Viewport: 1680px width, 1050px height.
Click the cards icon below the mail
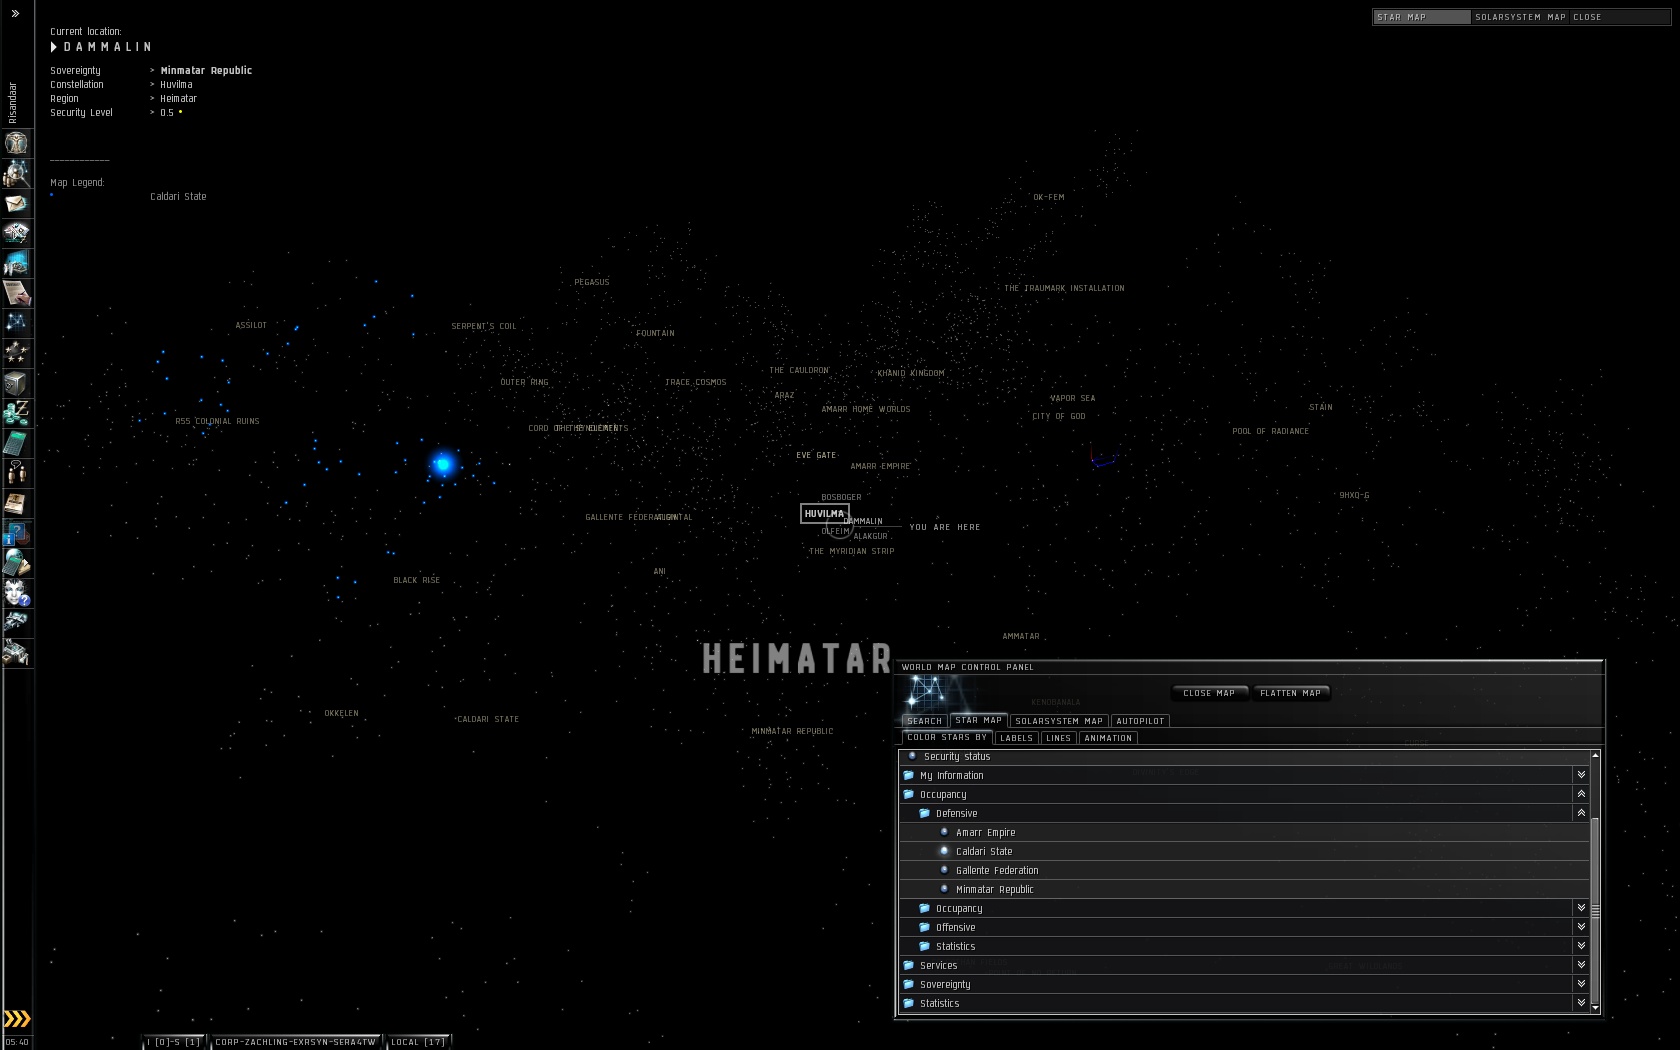point(17,233)
